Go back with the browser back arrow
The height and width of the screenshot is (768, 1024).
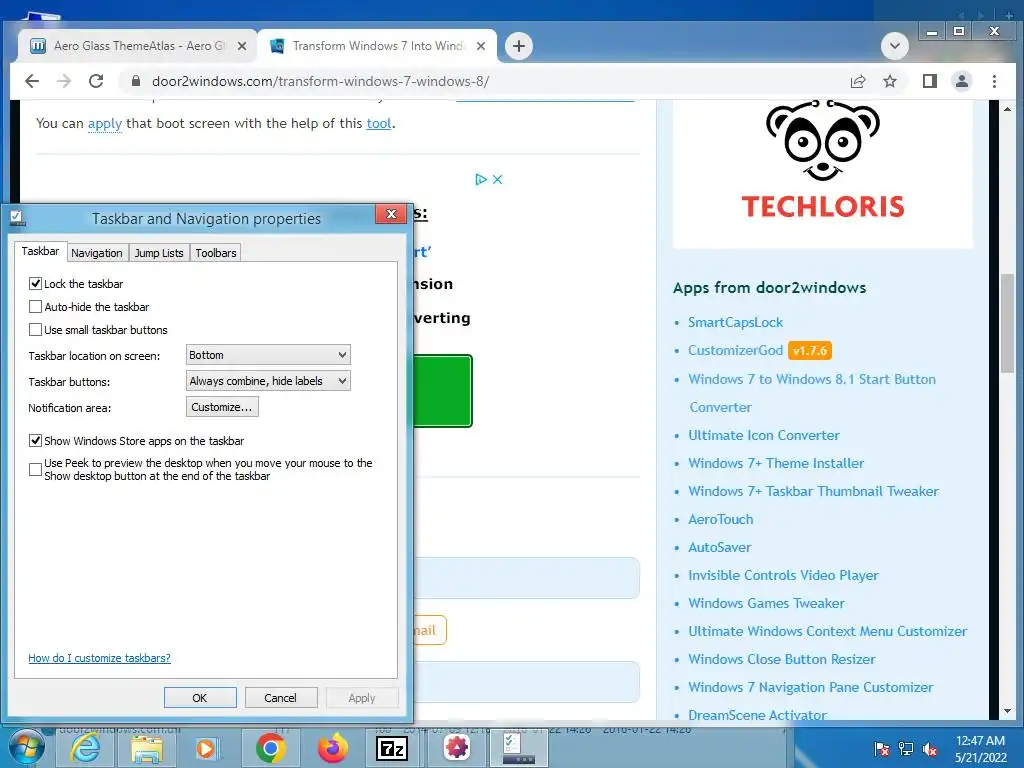click(x=32, y=81)
